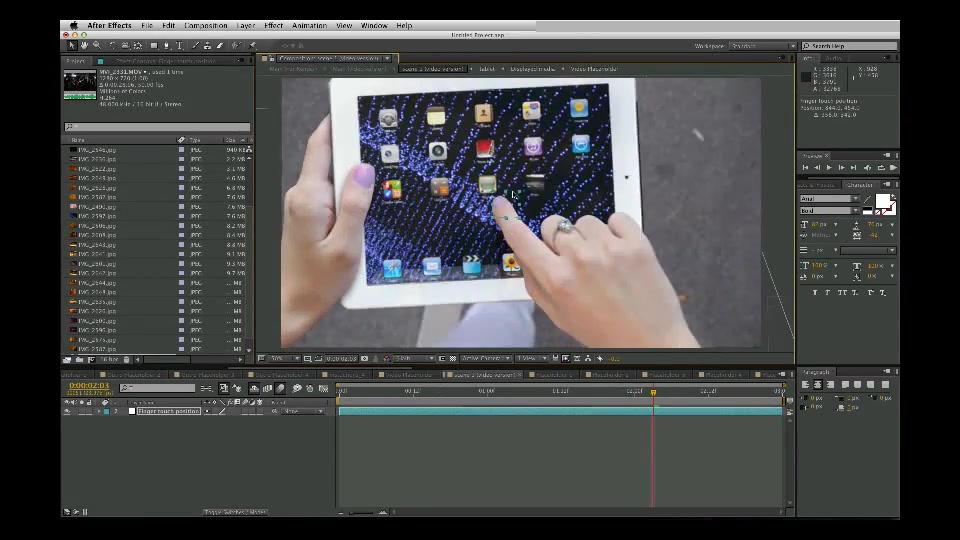Select the Pen tool
The height and width of the screenshot is (540, 960).
click(167, 46)
